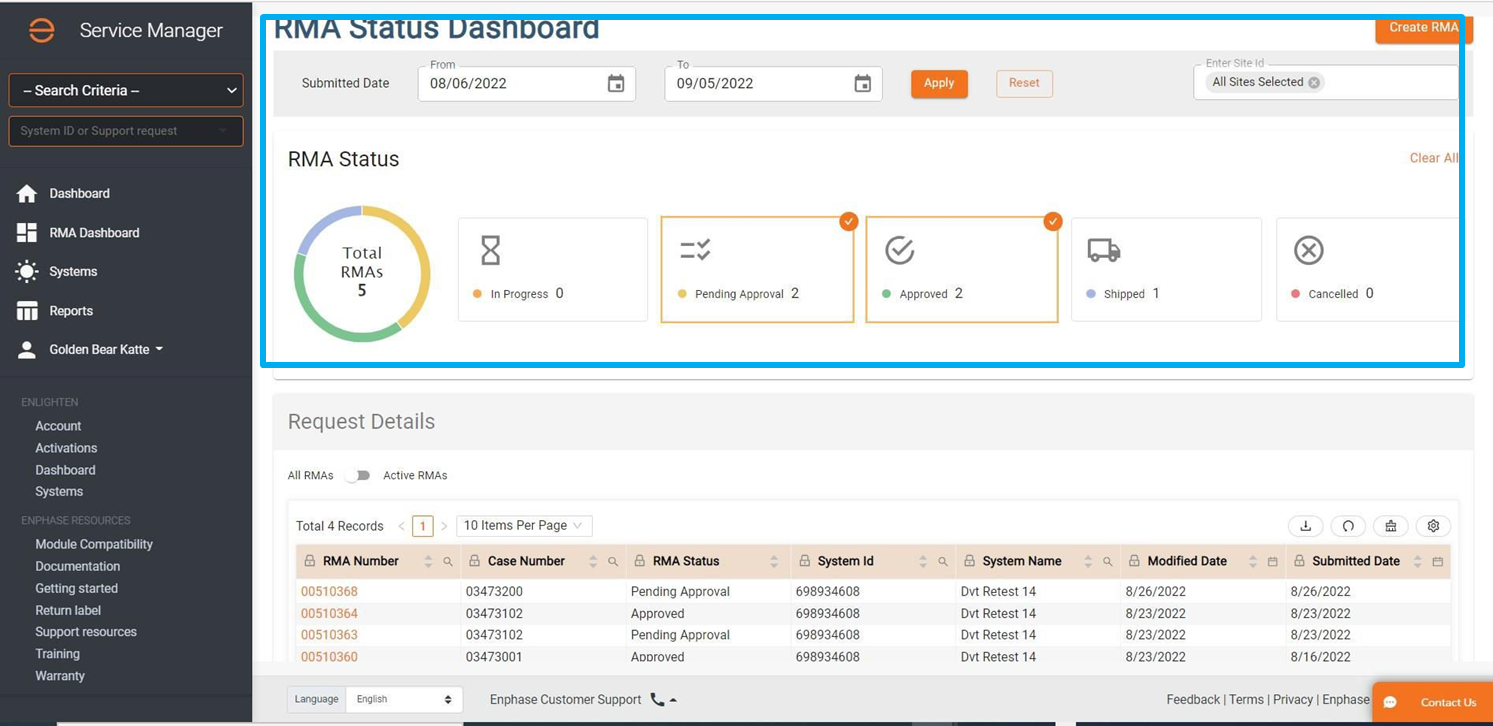
Task: Click Clear All in RMA Status
Action: pos(1433,158)
